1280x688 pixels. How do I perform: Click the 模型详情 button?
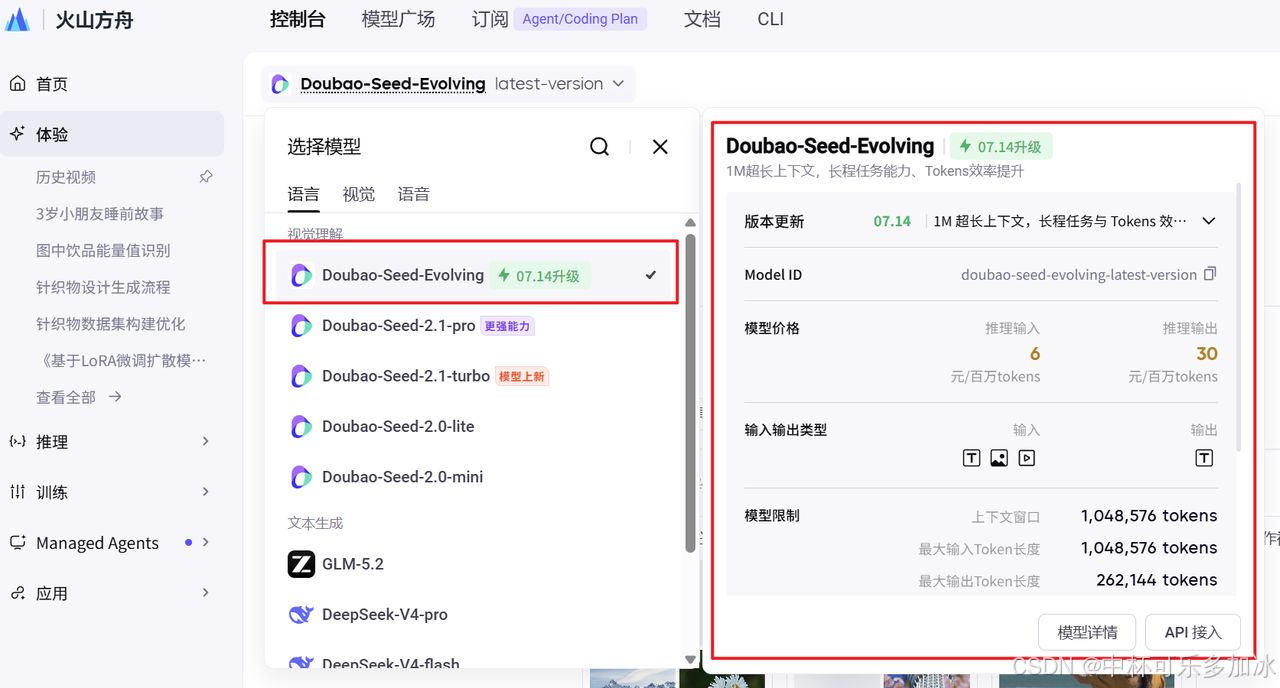[1088, 633]
